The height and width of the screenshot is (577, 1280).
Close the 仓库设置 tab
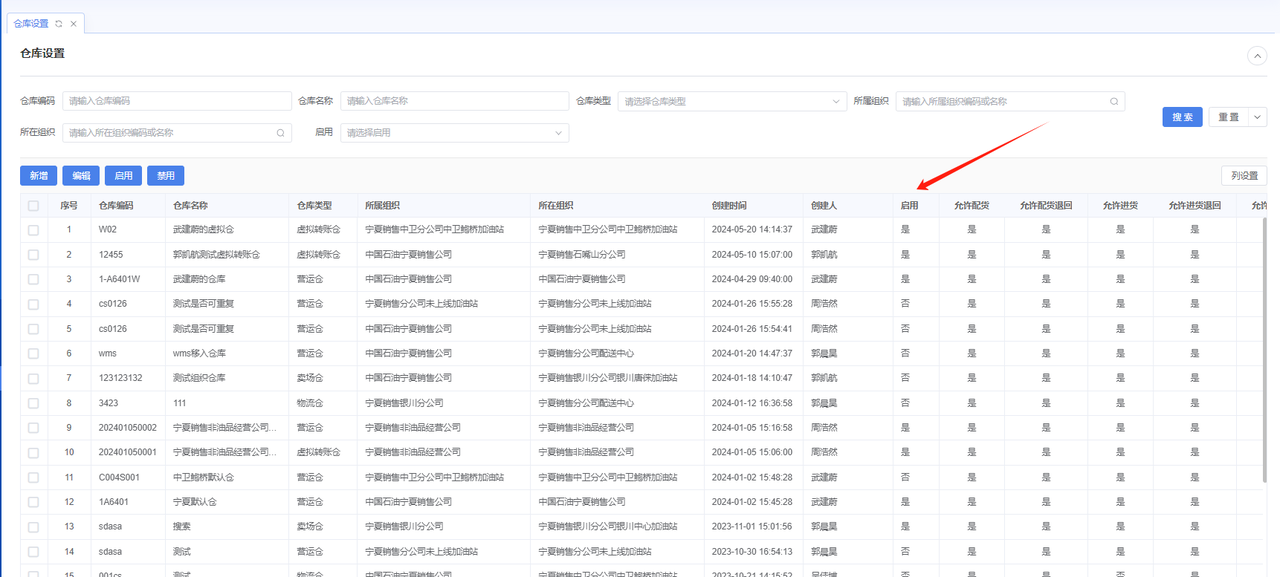[x=73, y=23]
